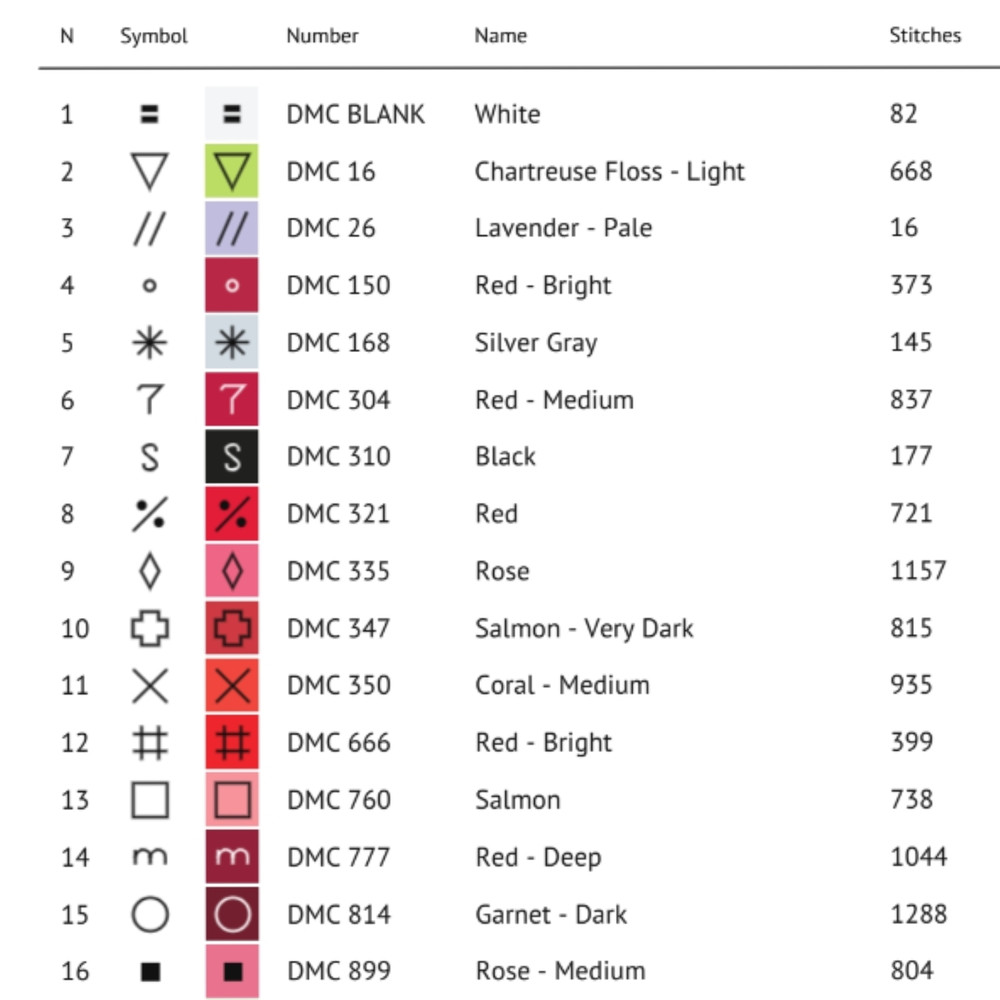
Task: Select the Salmon - Very Dark name
Action: click(583, 629)
